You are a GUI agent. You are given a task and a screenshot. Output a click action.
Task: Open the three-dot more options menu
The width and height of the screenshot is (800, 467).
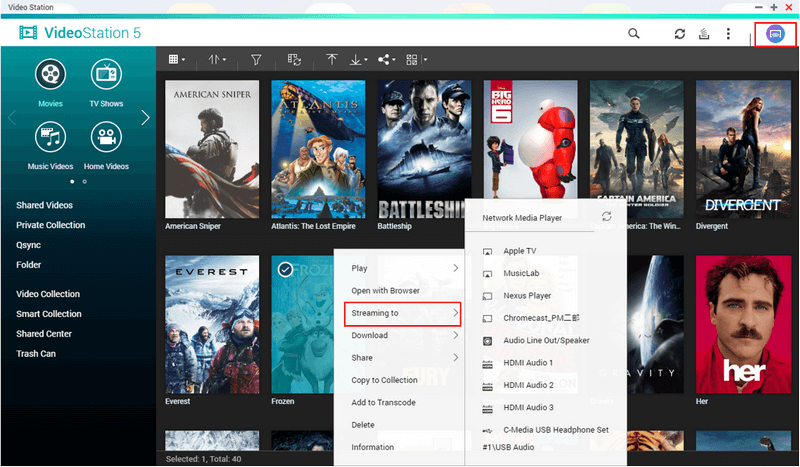tap(728, 34)
